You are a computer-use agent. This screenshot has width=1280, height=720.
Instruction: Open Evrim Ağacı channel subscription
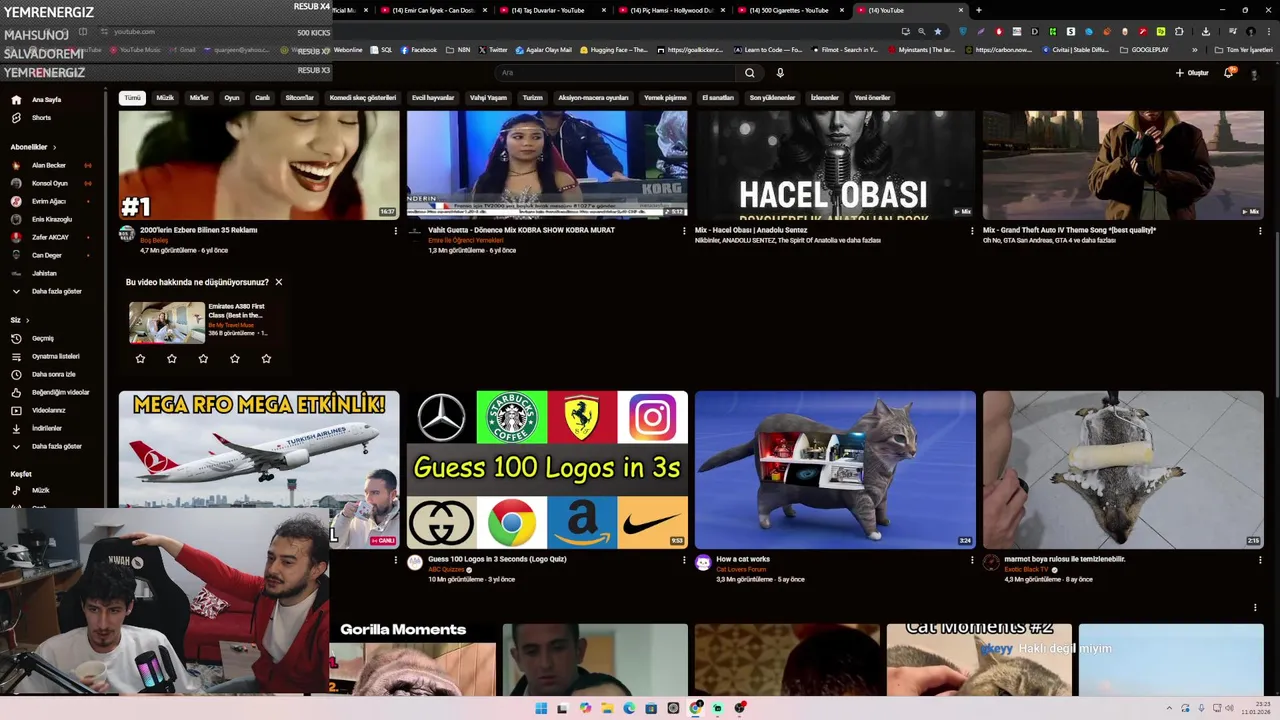pyautogui.click(x=48, y=201)
